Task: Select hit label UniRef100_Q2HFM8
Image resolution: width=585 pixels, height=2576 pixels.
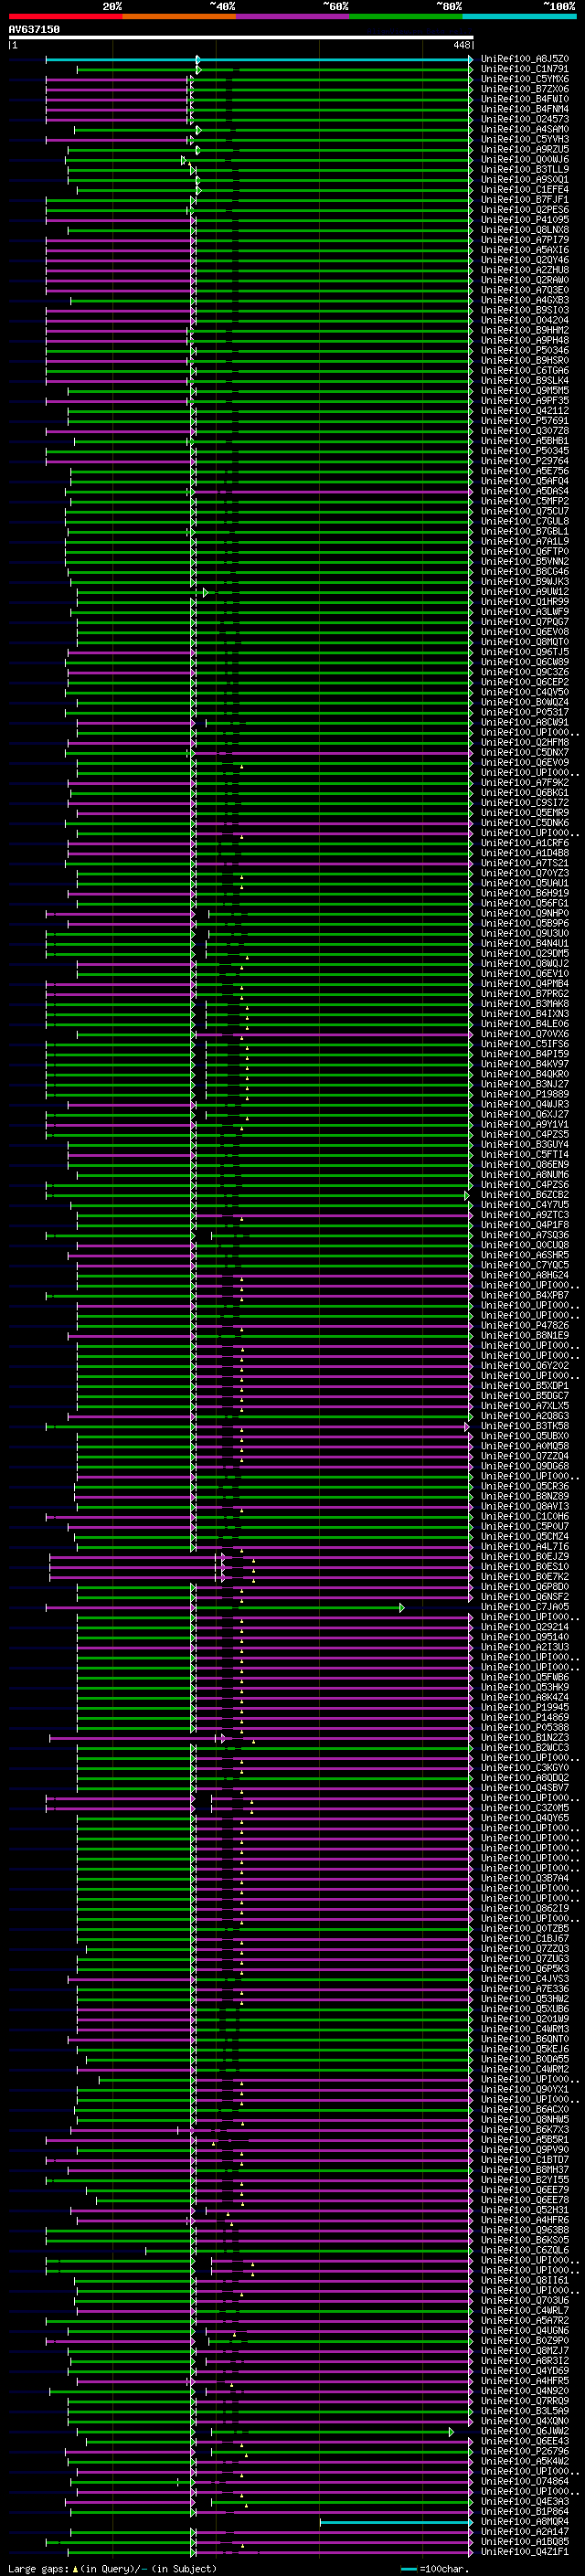Action: pyautogui.click(x=525, y=742)
